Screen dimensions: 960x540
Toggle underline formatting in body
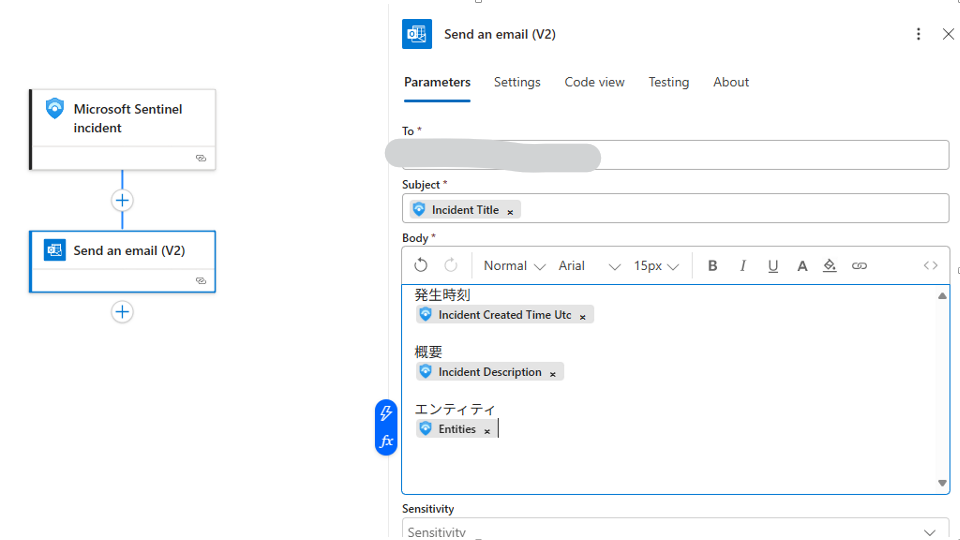coord(773,266)
